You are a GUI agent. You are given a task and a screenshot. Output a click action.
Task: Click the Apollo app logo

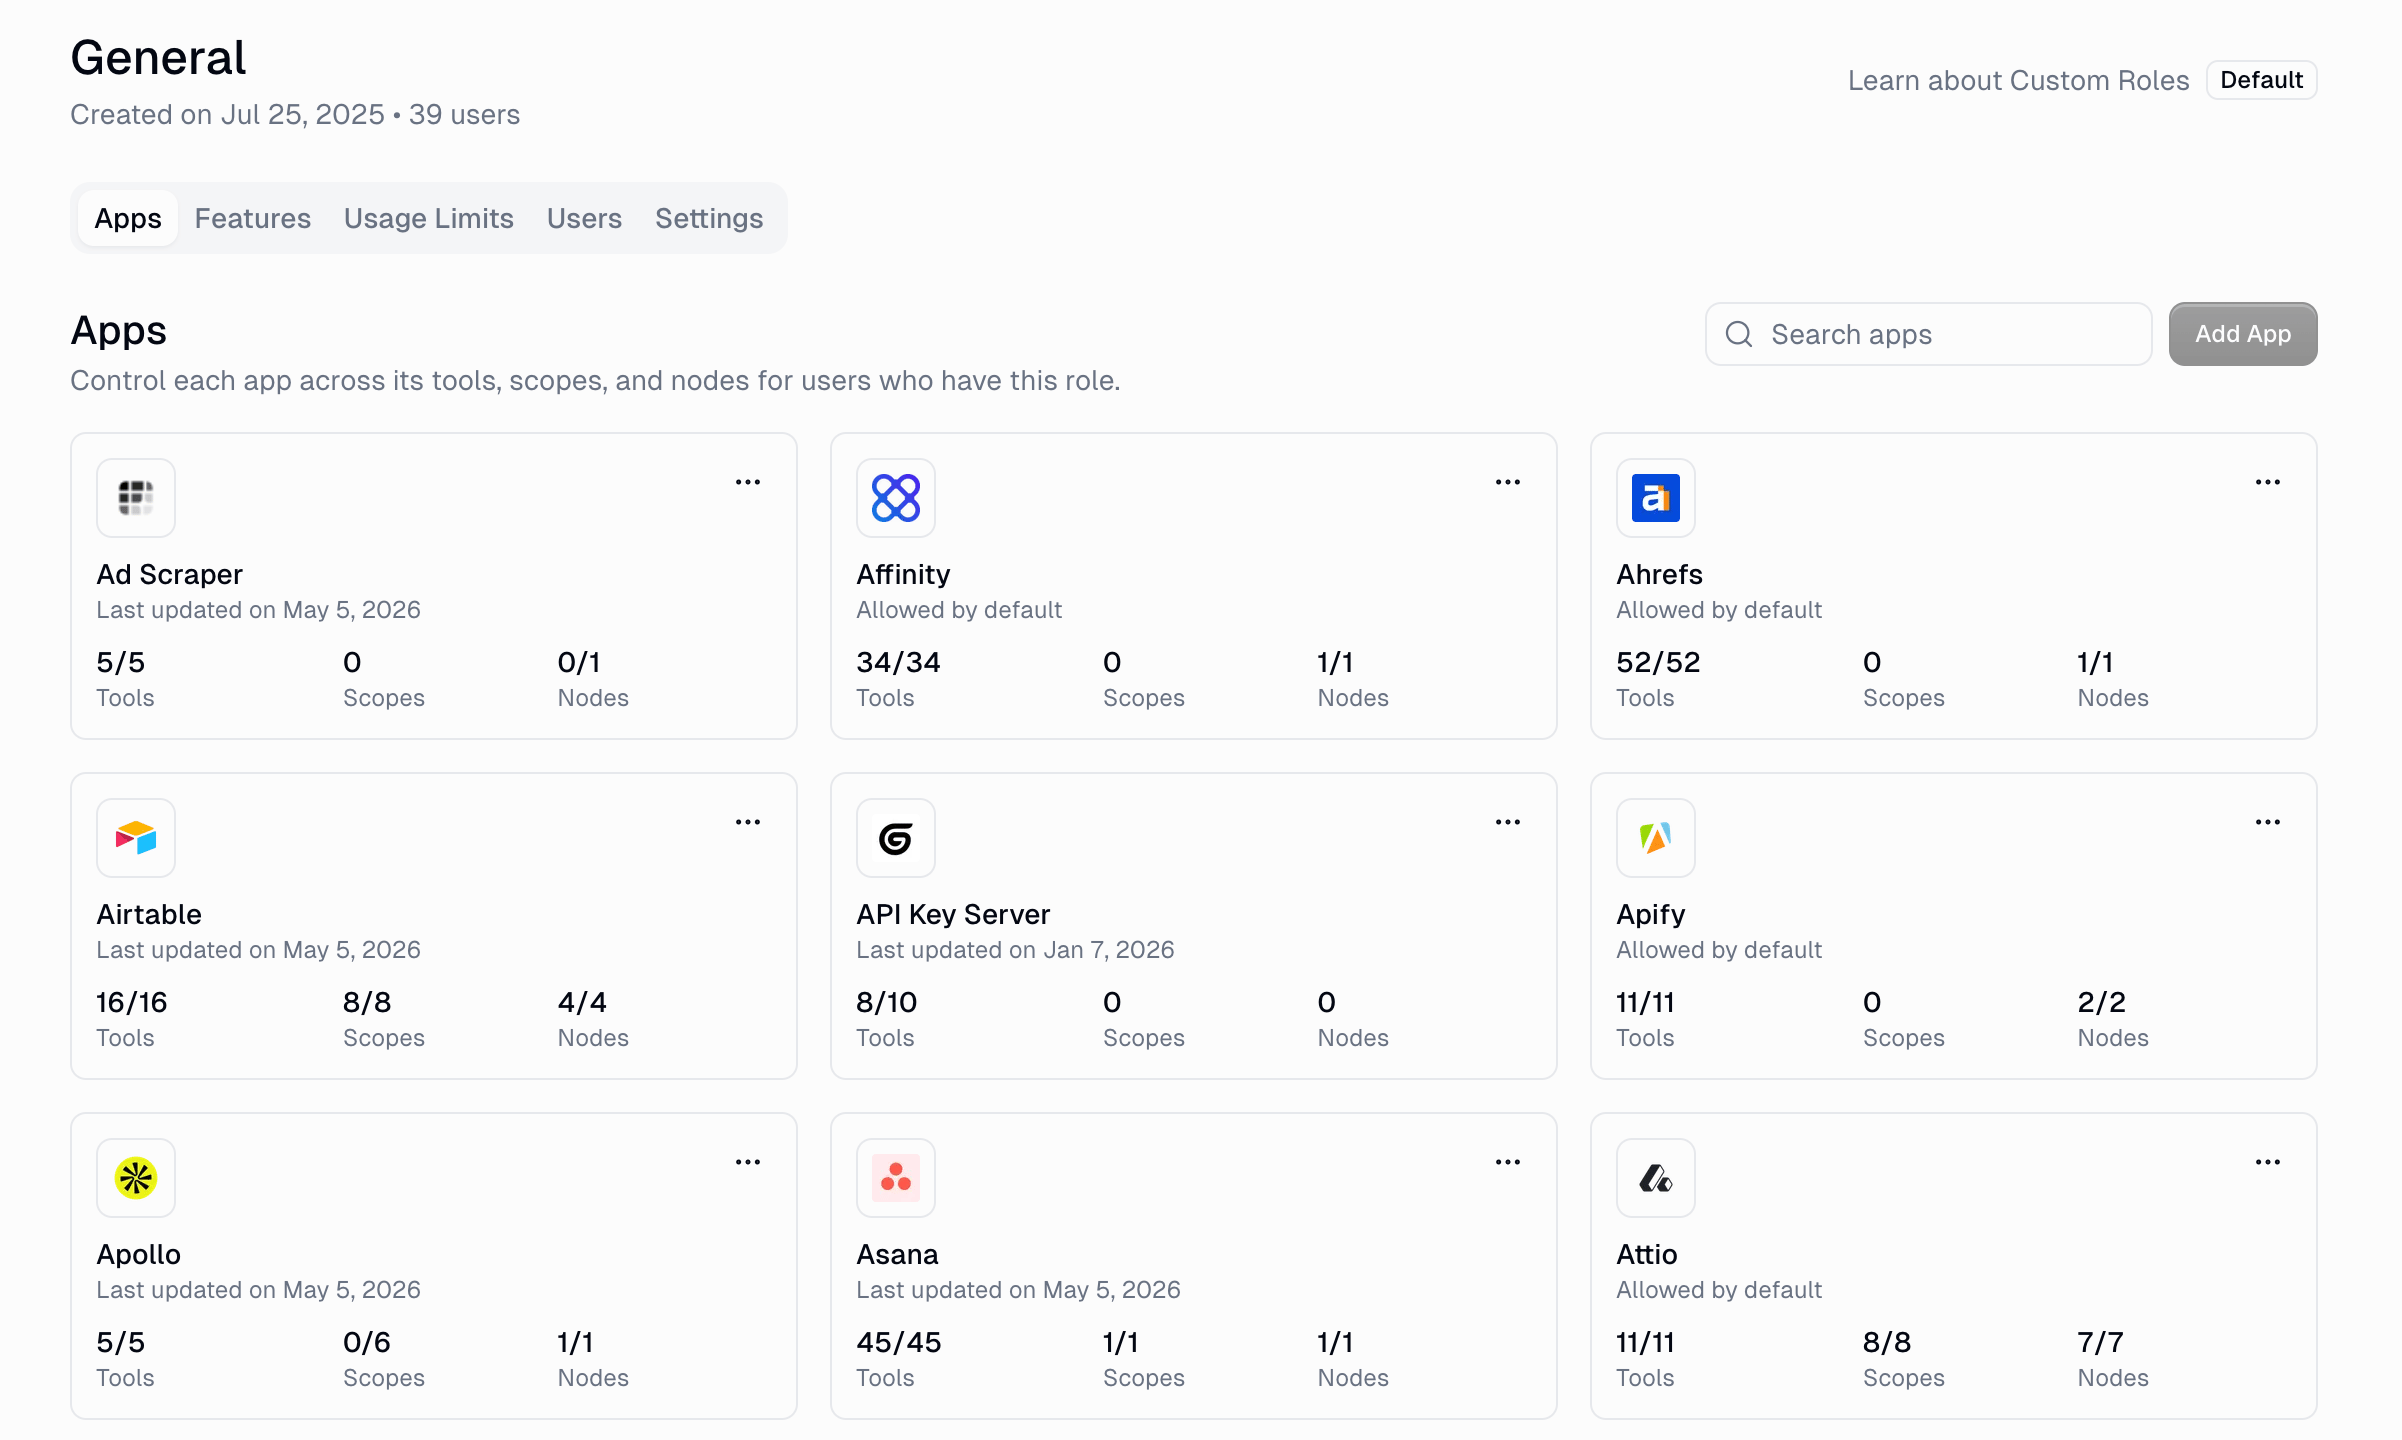point(136,1178)
